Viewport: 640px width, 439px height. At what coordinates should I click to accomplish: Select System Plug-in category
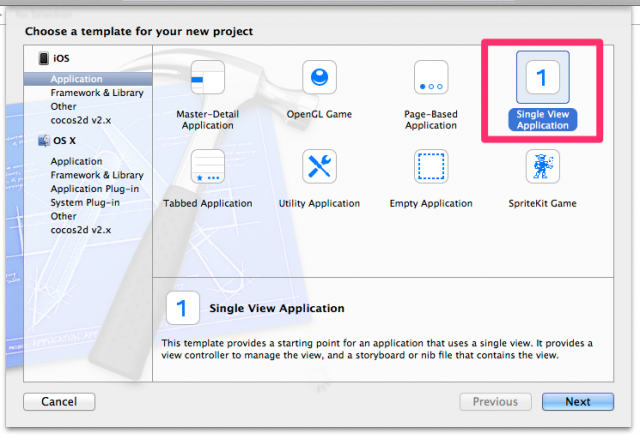pyautogui.click(x=88, y=202)
